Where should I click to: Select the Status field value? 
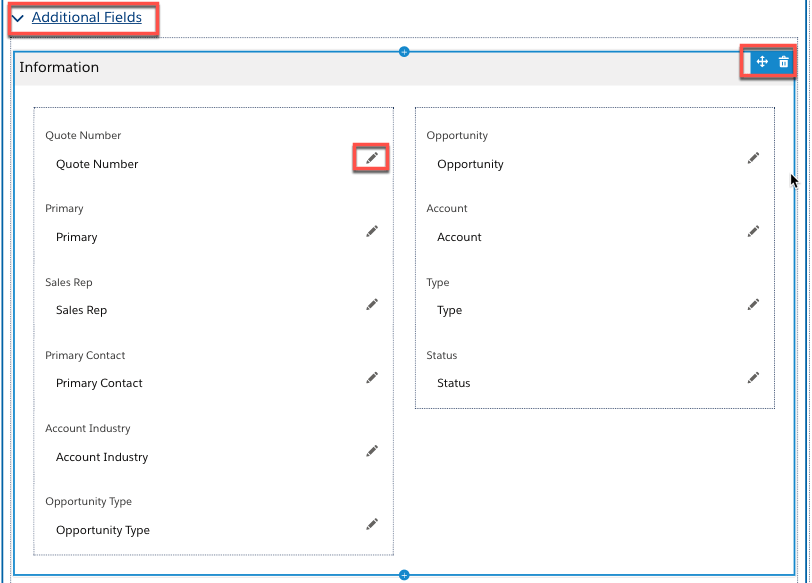point(453,383)
